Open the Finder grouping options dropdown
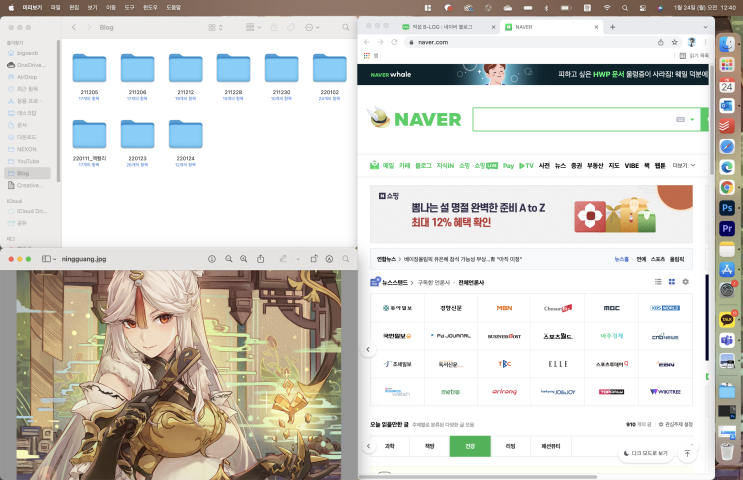The height and width of the screenshot is (480, 743). (x=254, y=27)
